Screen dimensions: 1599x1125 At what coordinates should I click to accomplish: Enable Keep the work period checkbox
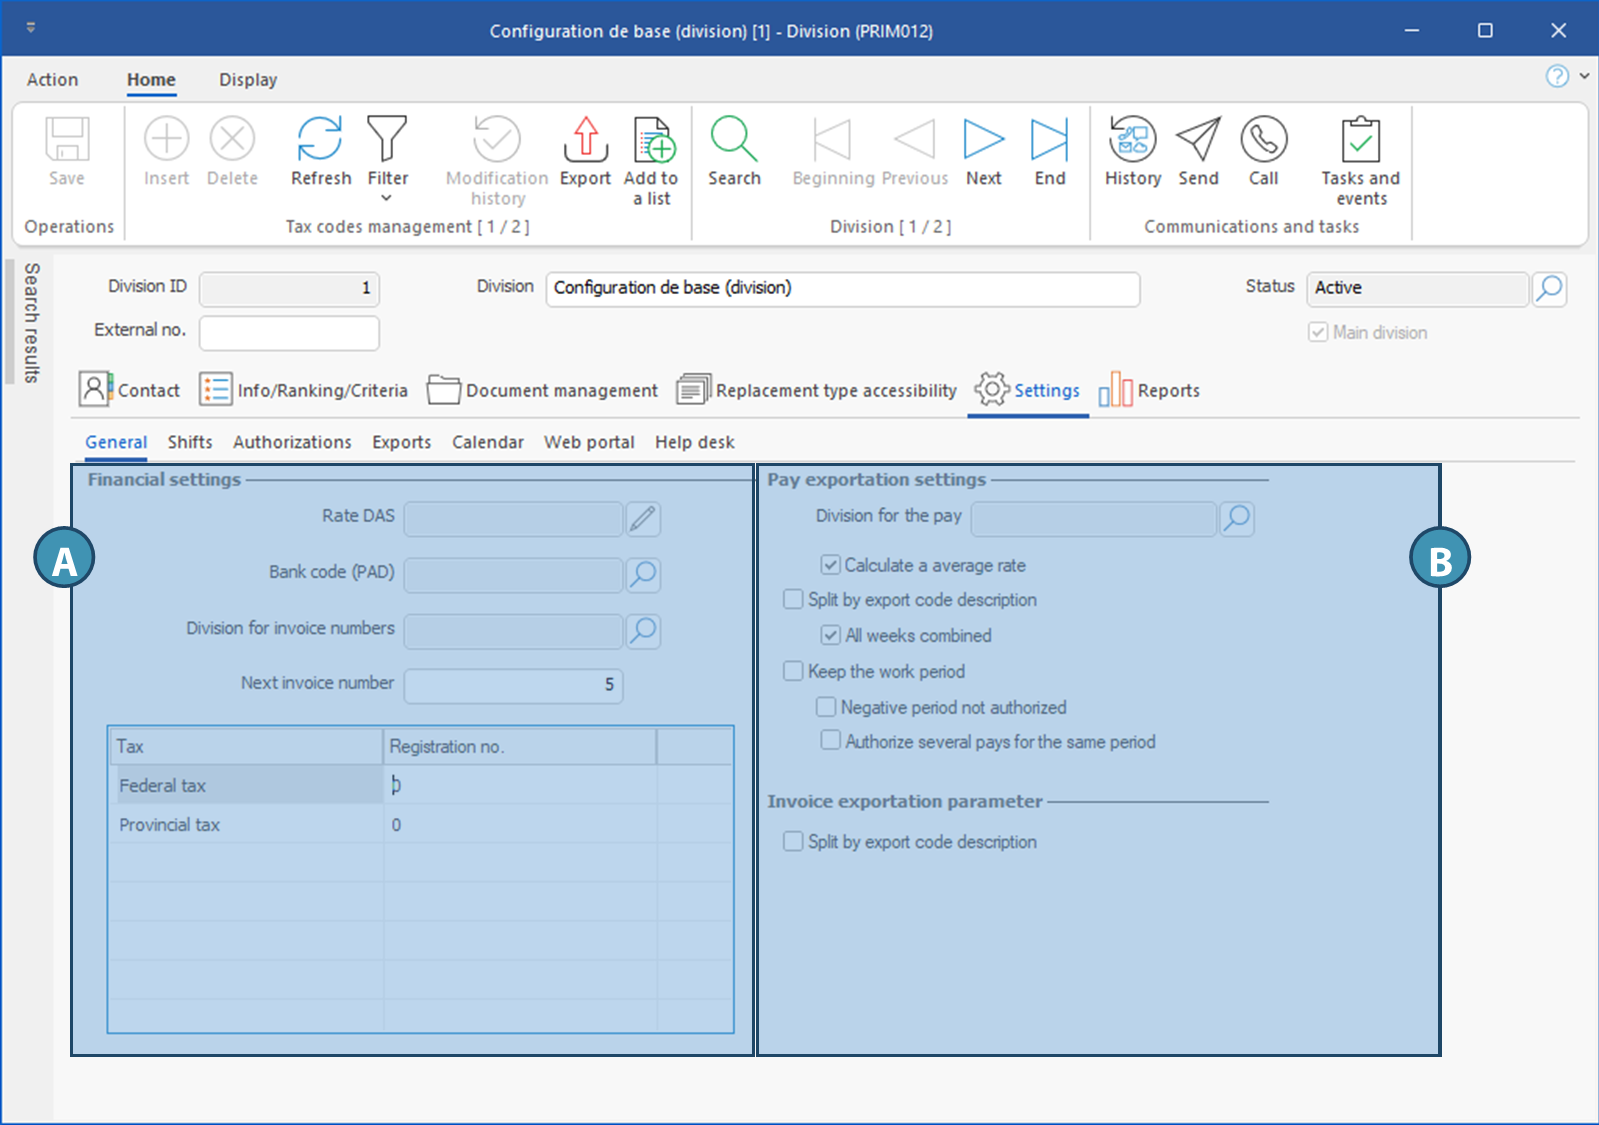pos(793,671)
